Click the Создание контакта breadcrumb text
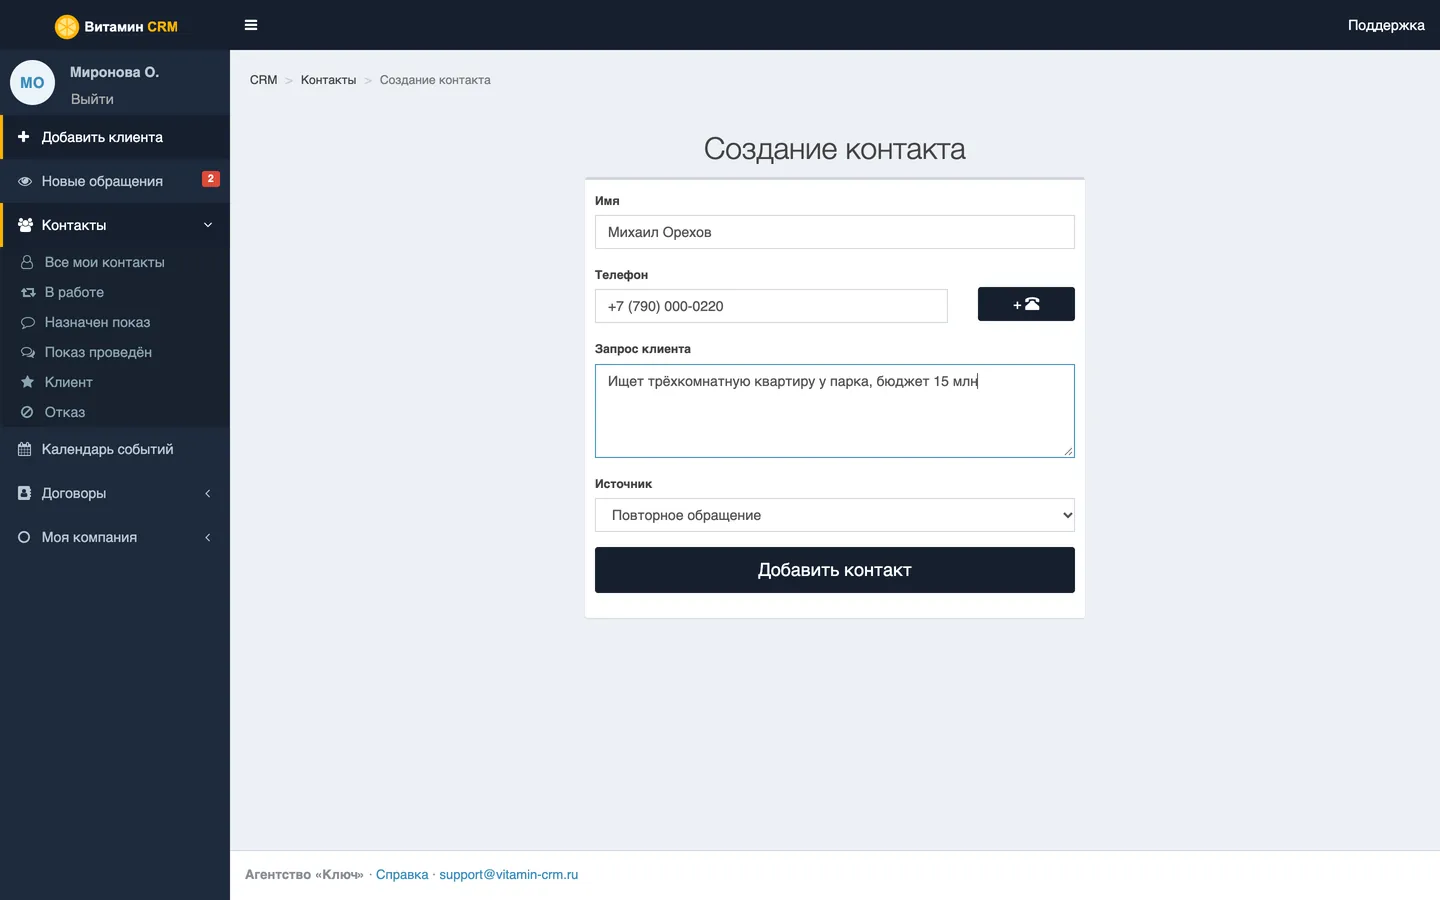1440x900 pixels. coord(435,80)
